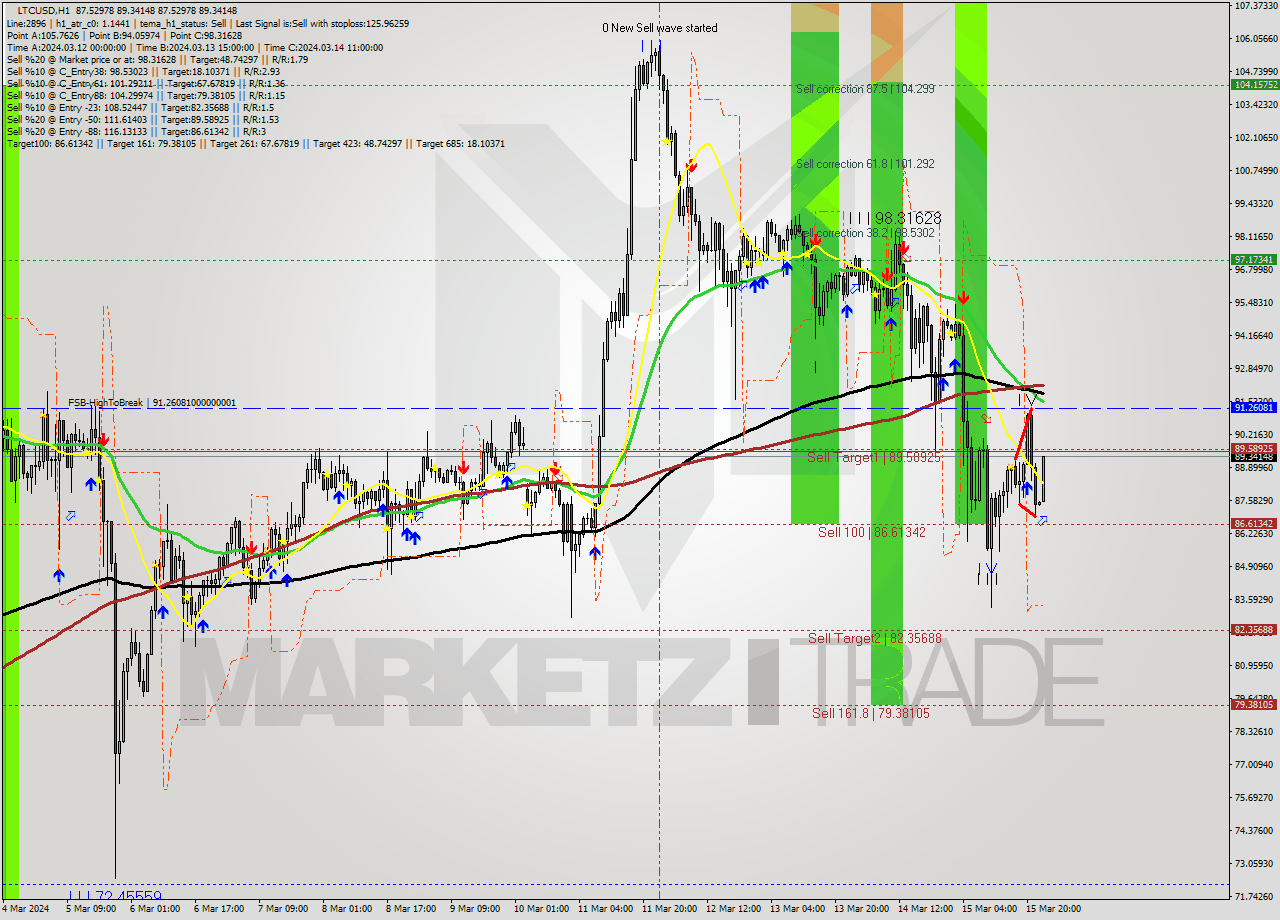Click the 'Target100: 86.61342' info line

[x=255, y=144]
